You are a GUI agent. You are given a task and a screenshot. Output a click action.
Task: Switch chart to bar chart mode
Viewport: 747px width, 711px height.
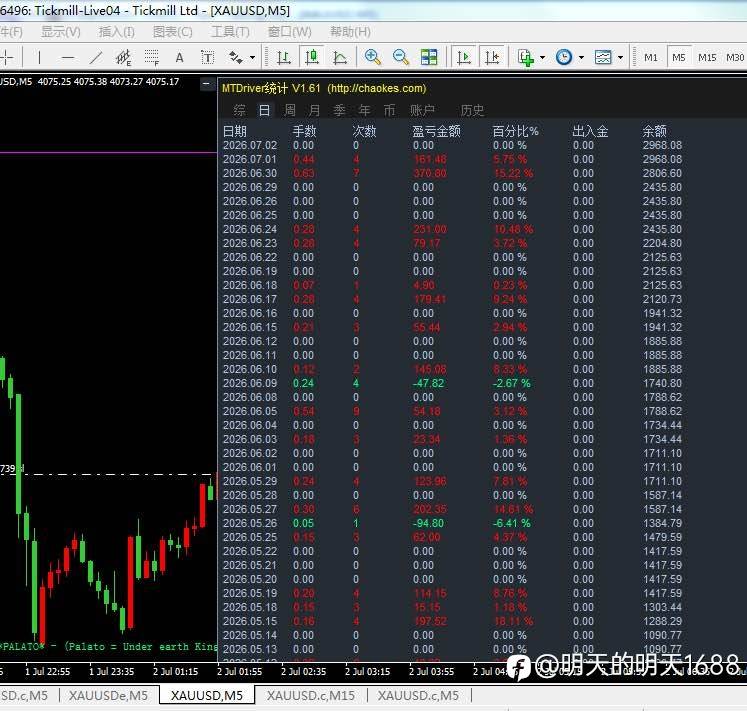tap(284, 58)
